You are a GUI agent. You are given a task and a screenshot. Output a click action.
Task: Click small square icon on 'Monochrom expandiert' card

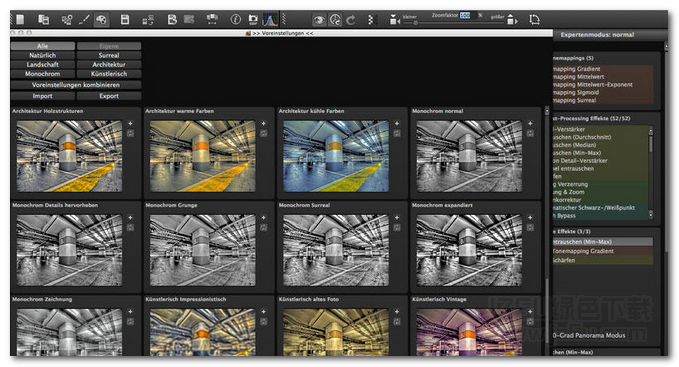pos(530,228)
